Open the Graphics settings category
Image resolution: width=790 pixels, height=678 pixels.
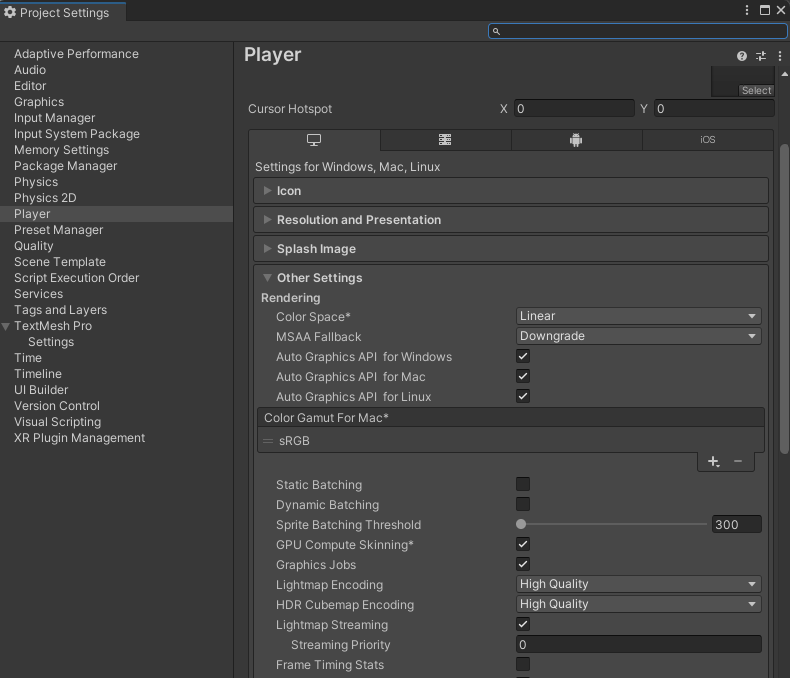39,102
